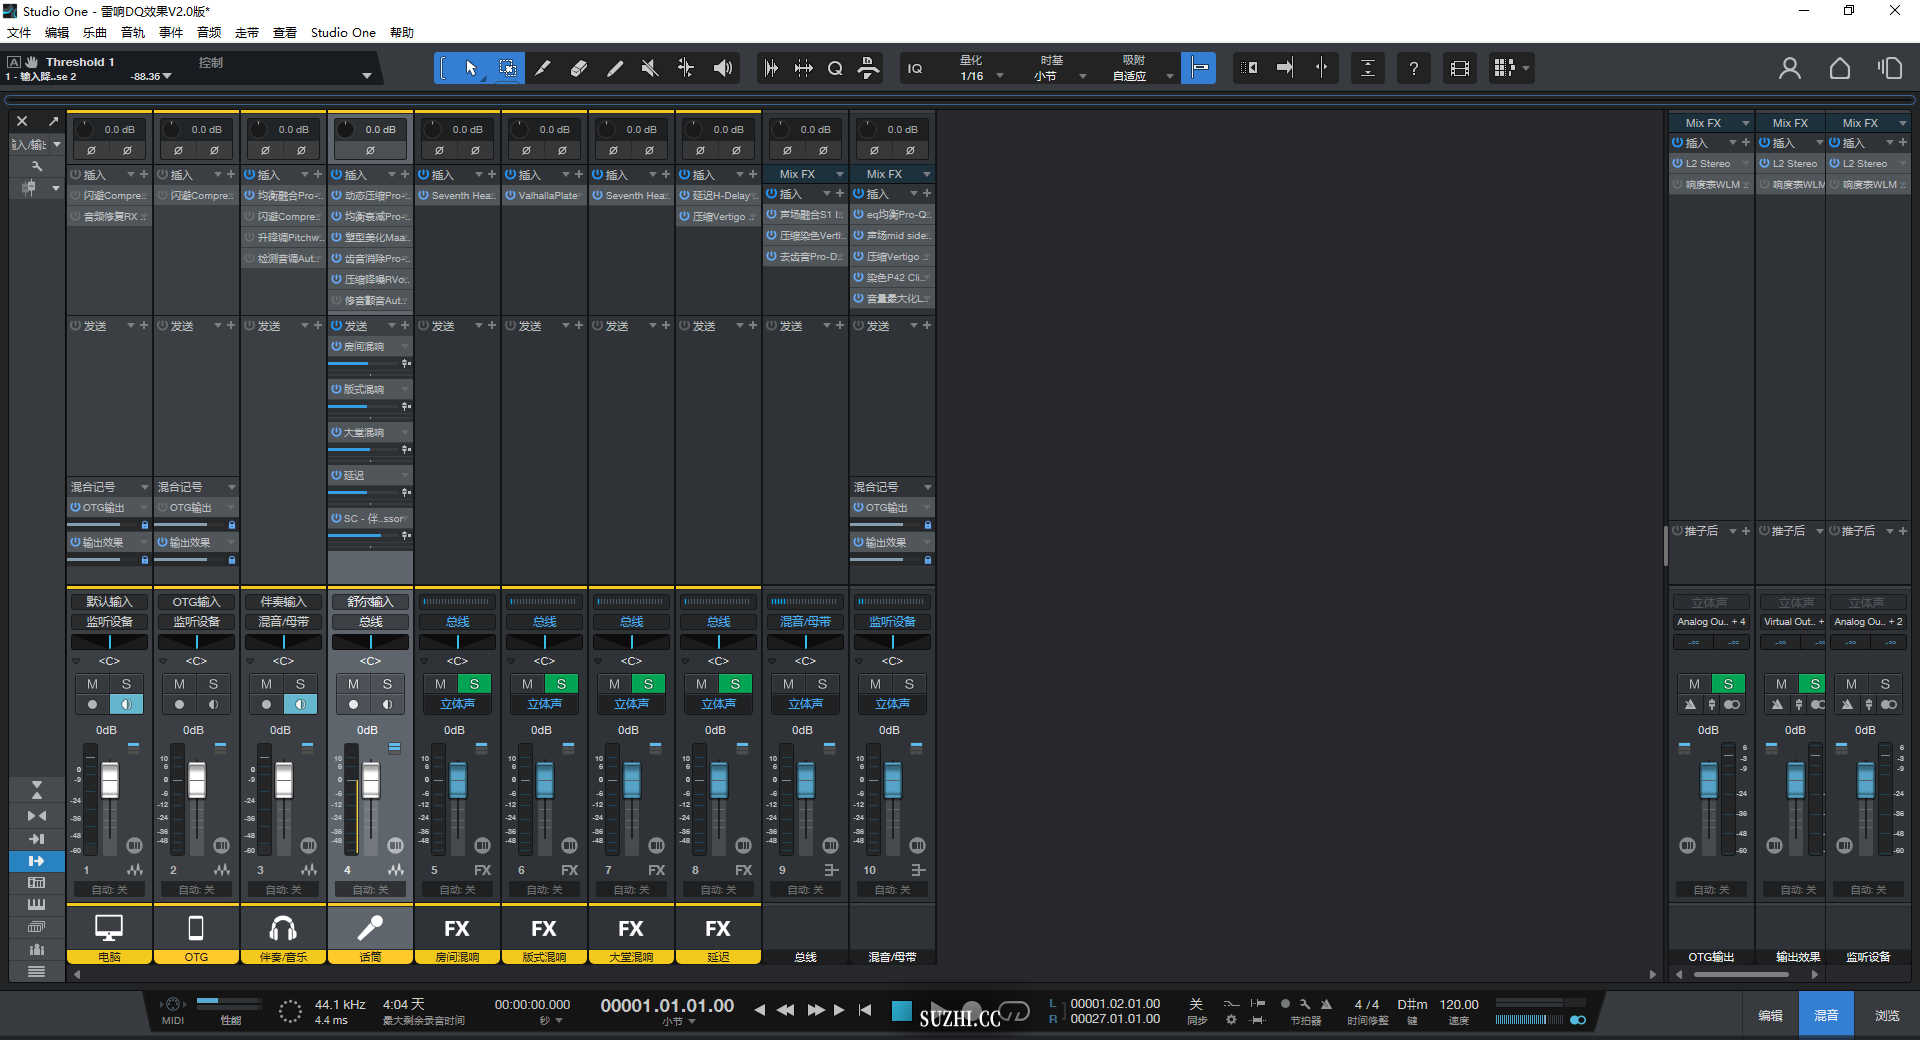Open the 编辑 menu
The width and height of the screenshot is (1920, 1040).
pos(57,32)
